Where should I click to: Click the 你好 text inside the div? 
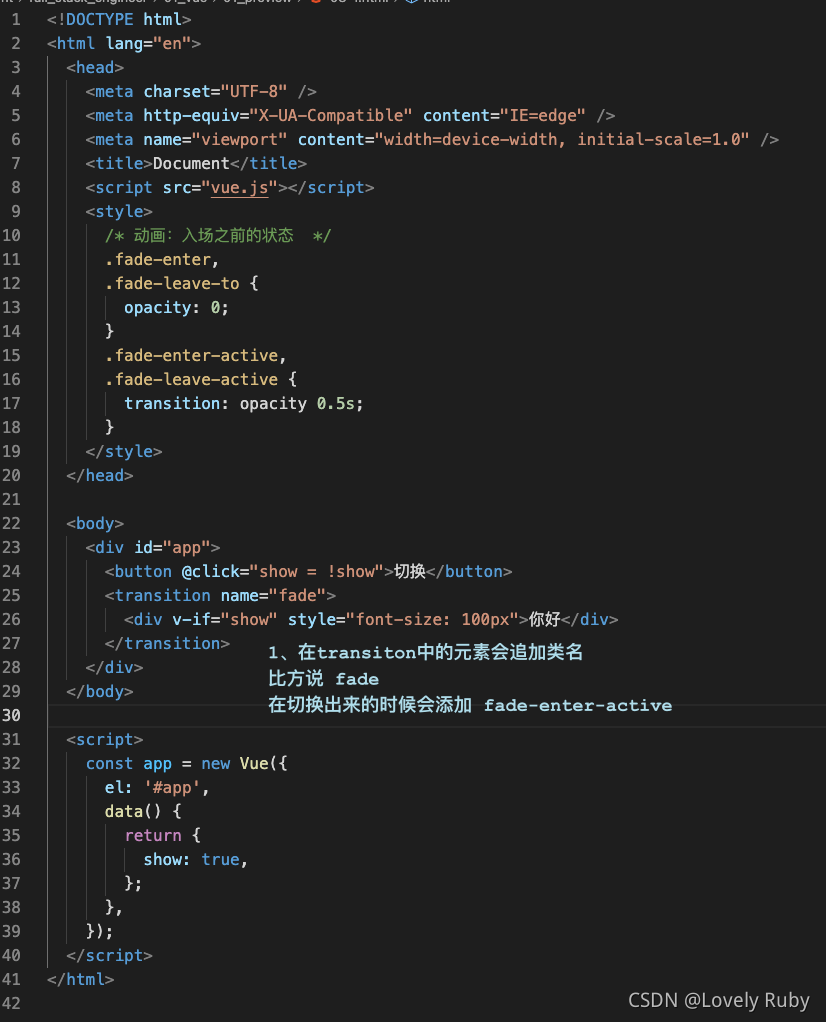click(x=544, y=619)
